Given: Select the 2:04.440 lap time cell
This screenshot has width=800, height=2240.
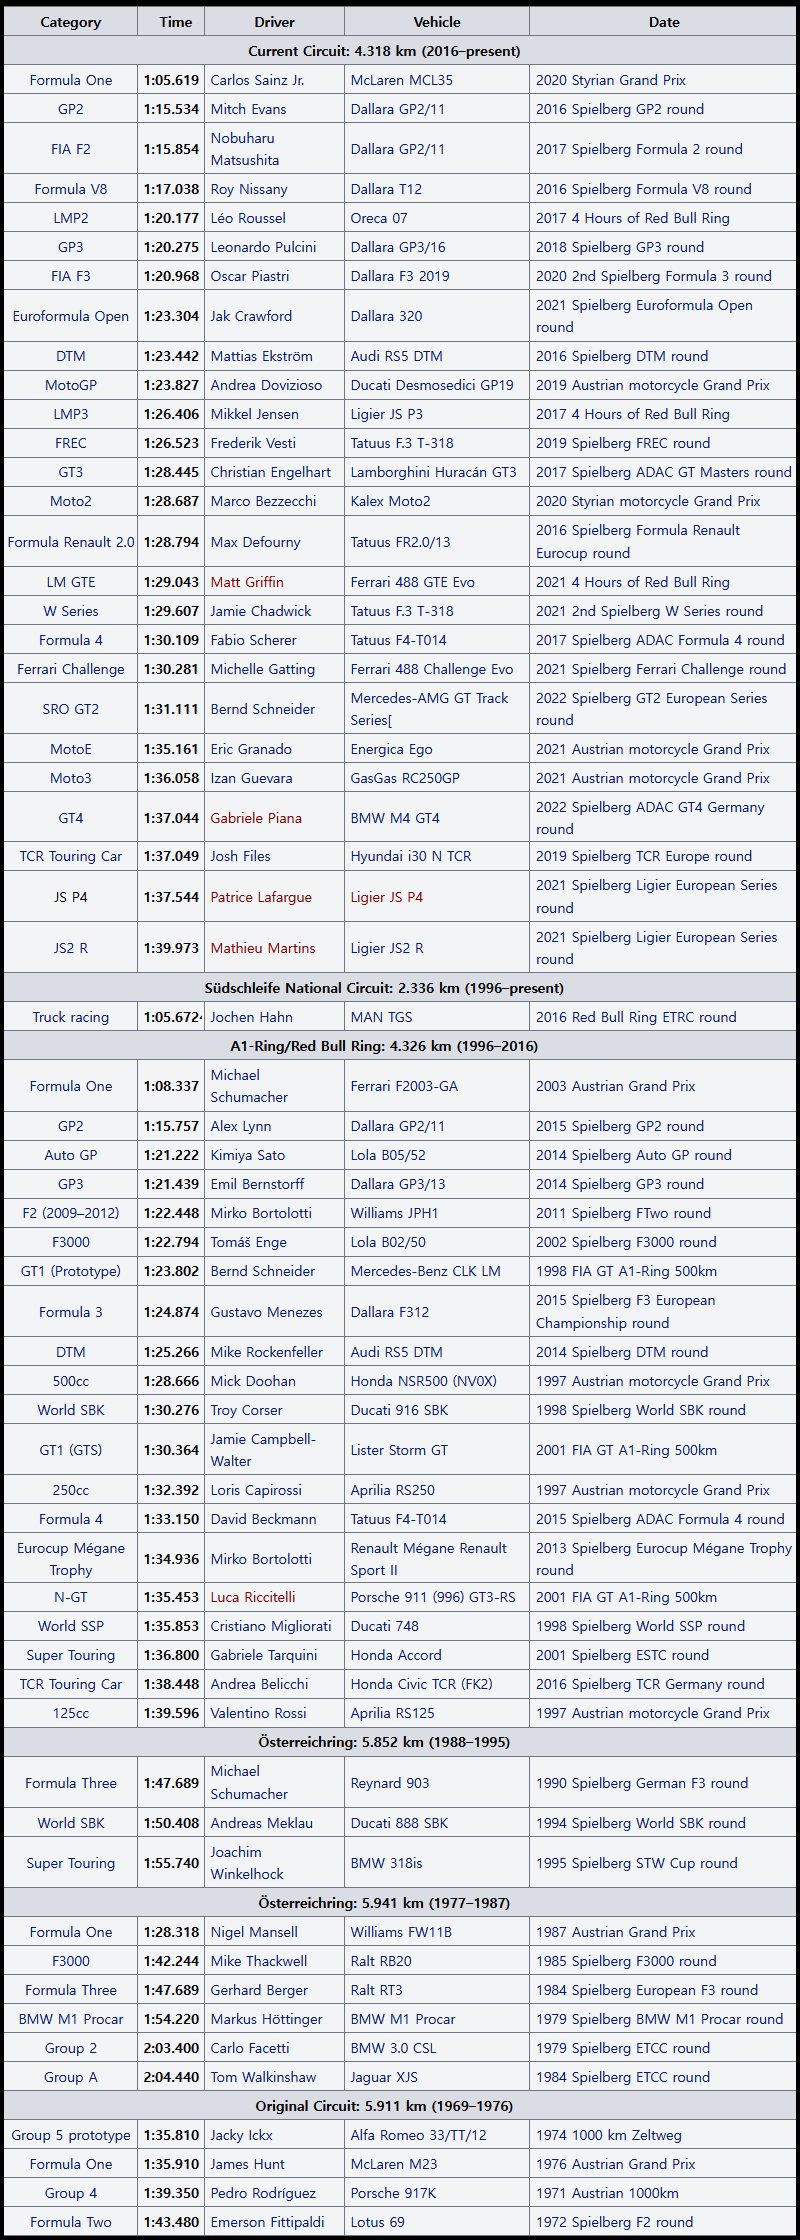Looking at the screenshot, I should click(171, 2077).
